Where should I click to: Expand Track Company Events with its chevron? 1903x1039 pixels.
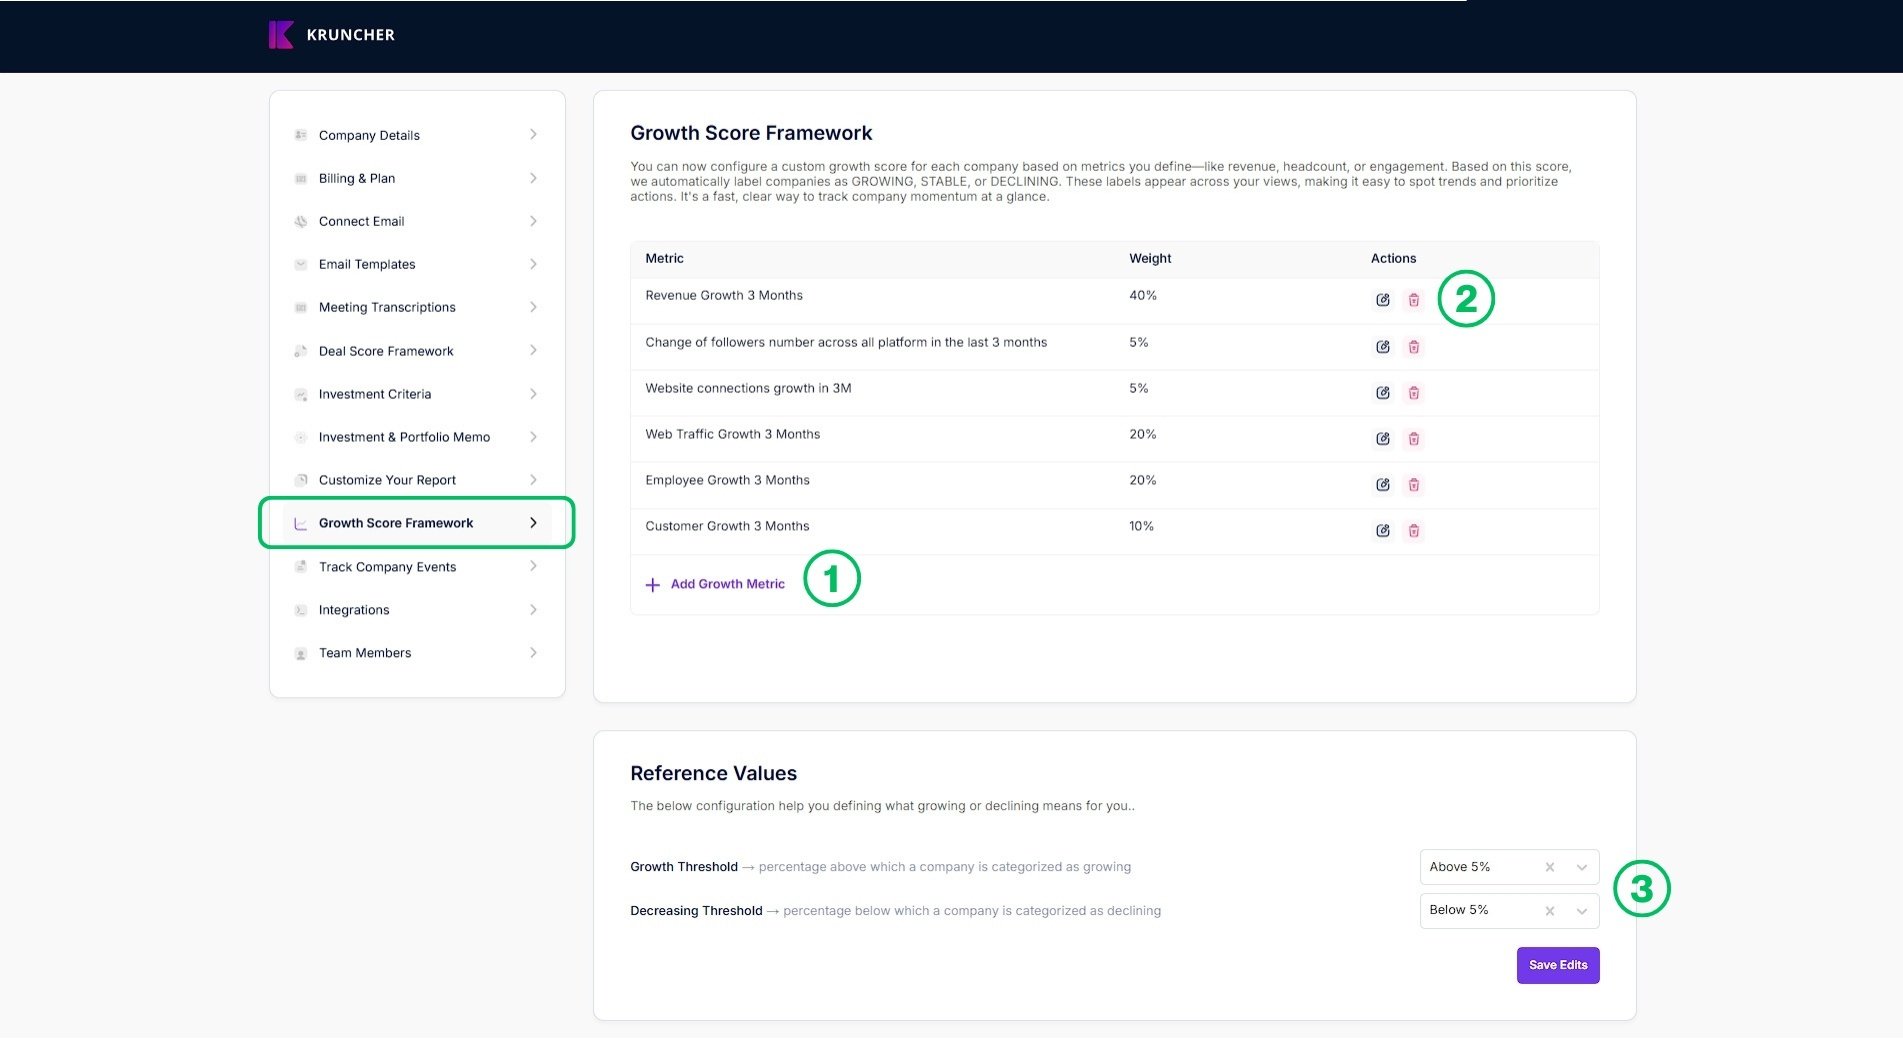pos(533,566)
